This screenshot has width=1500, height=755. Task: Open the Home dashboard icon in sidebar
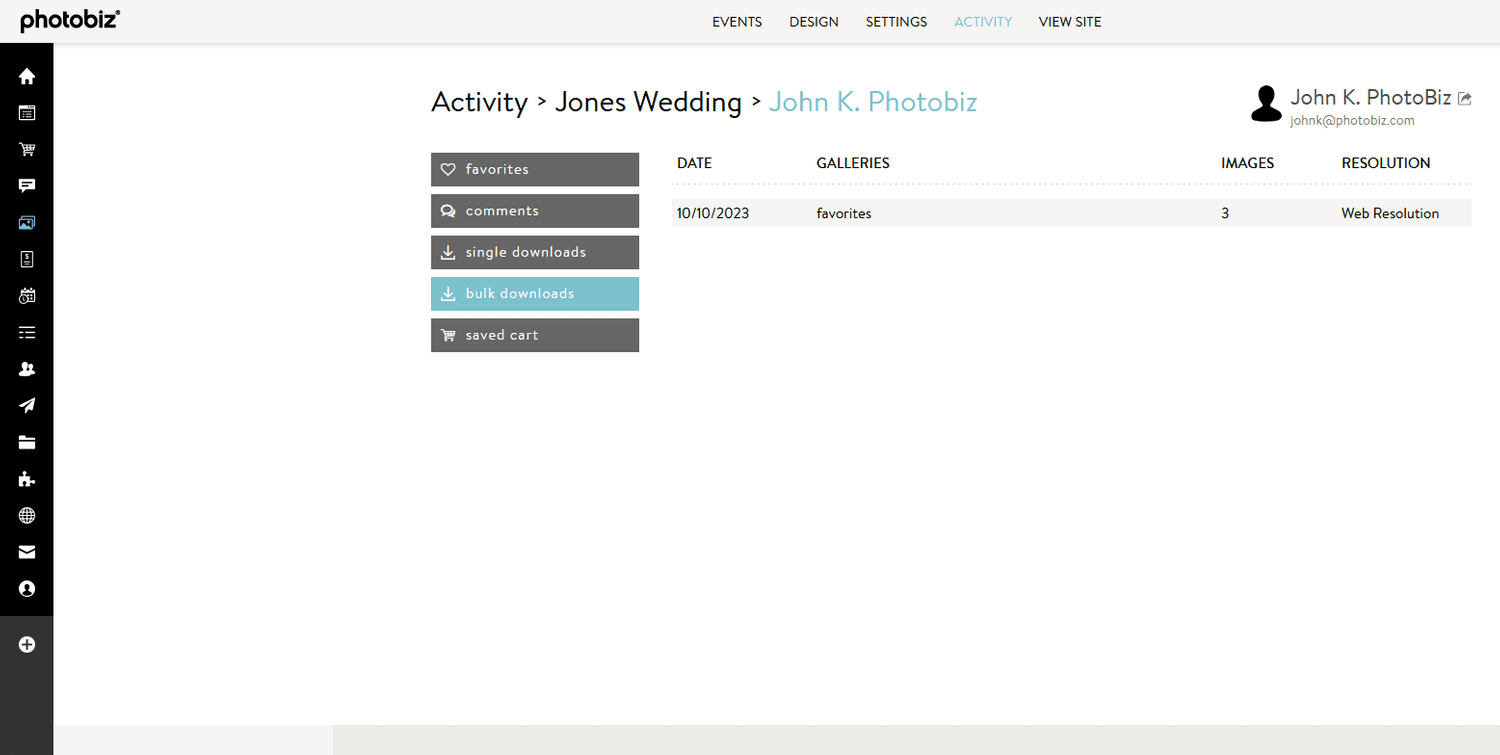pyautogui.click(x=27, y=75)
